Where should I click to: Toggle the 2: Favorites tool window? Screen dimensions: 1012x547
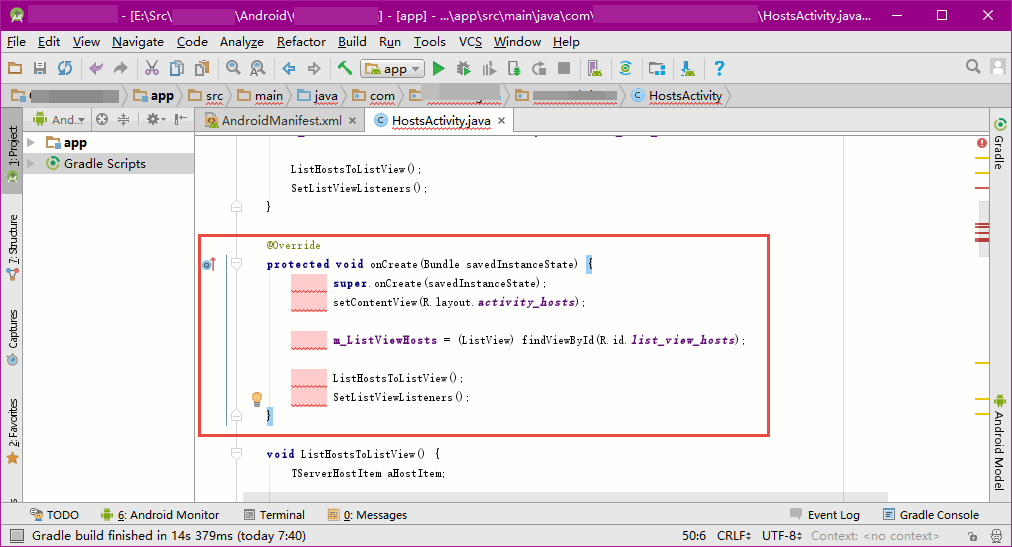point(12,431)
